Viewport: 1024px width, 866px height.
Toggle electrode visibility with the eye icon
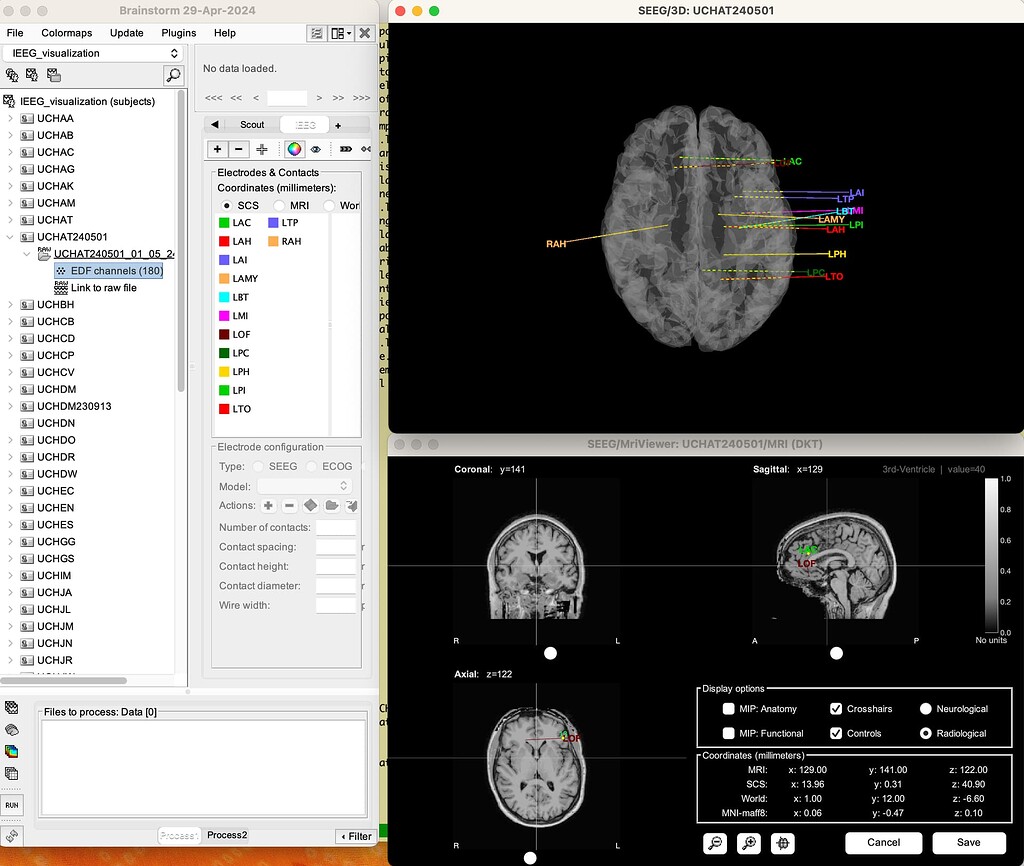[318, 148]
